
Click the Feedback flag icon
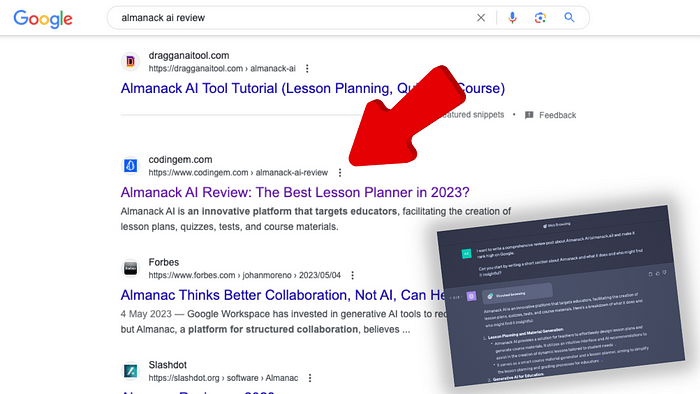coord(529,115)
